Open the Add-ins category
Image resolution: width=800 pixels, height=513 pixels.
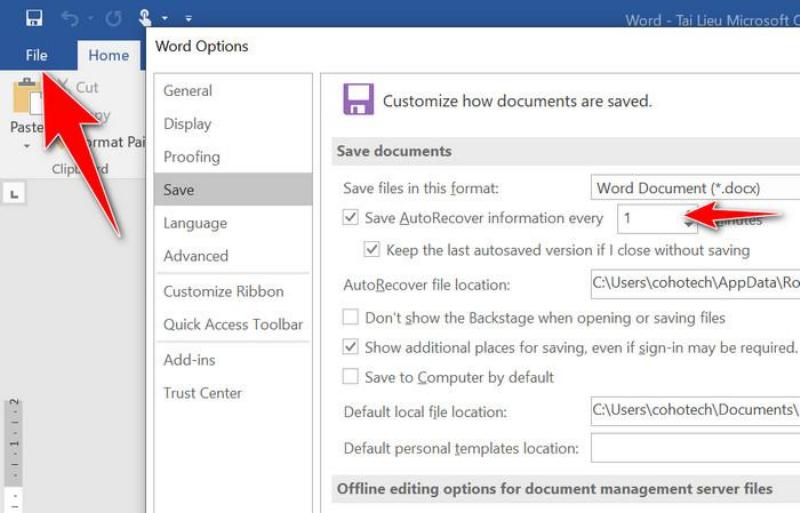point(233,360)
